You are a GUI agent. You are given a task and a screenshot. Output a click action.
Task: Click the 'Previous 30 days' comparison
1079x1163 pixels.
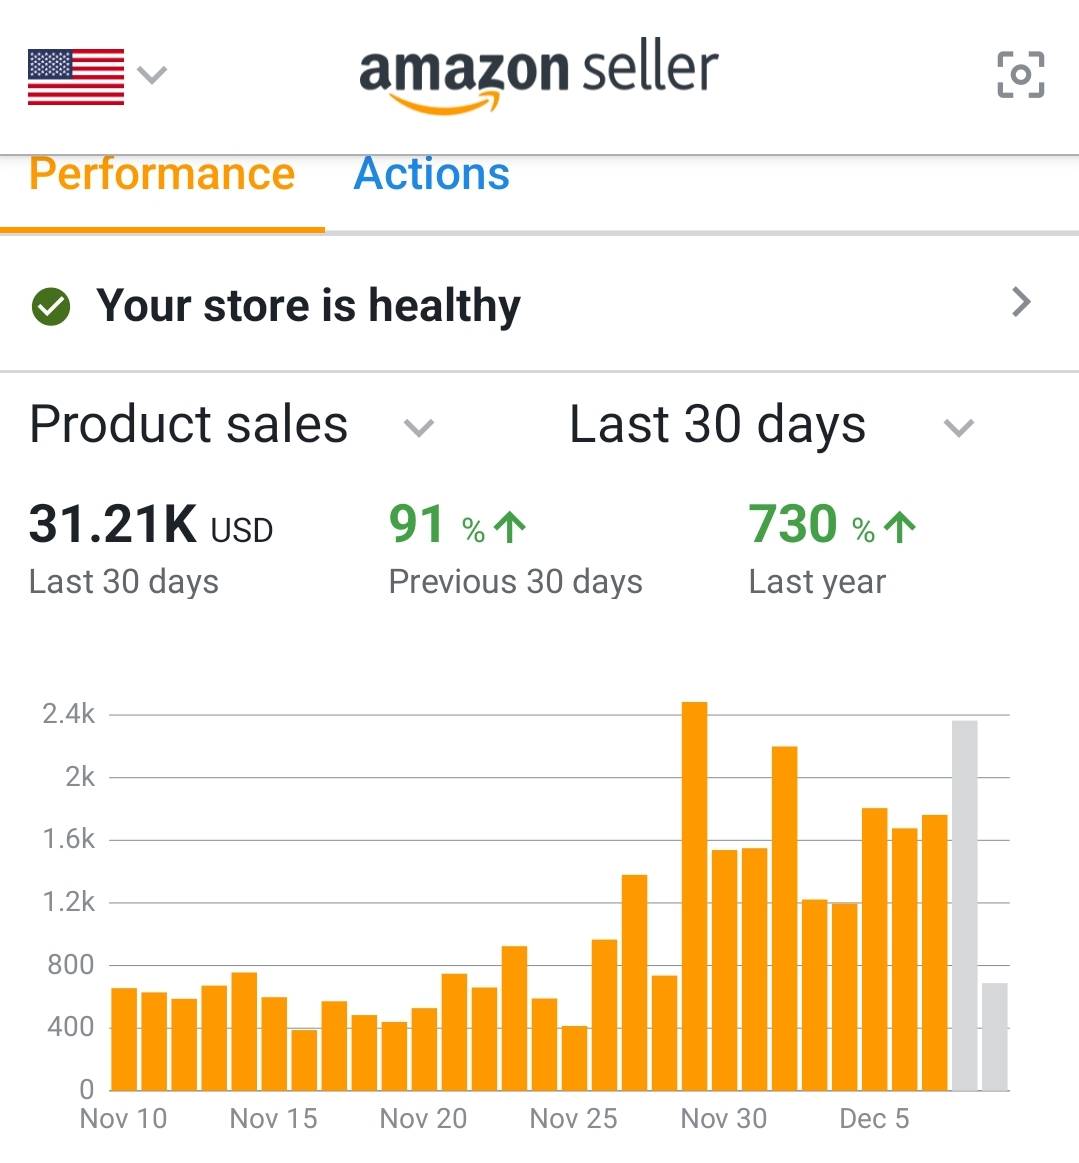click(515, 582)
